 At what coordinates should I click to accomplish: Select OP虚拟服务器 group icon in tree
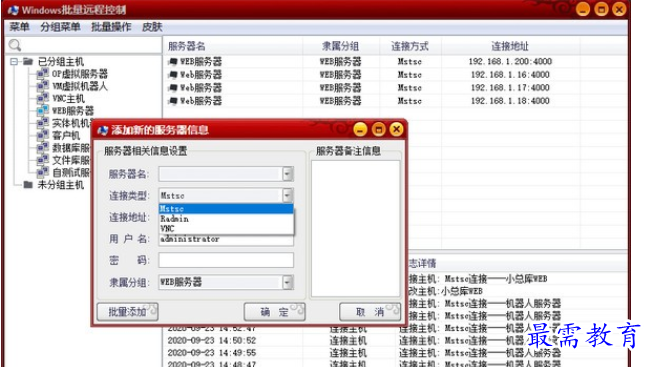coord(43,74)
